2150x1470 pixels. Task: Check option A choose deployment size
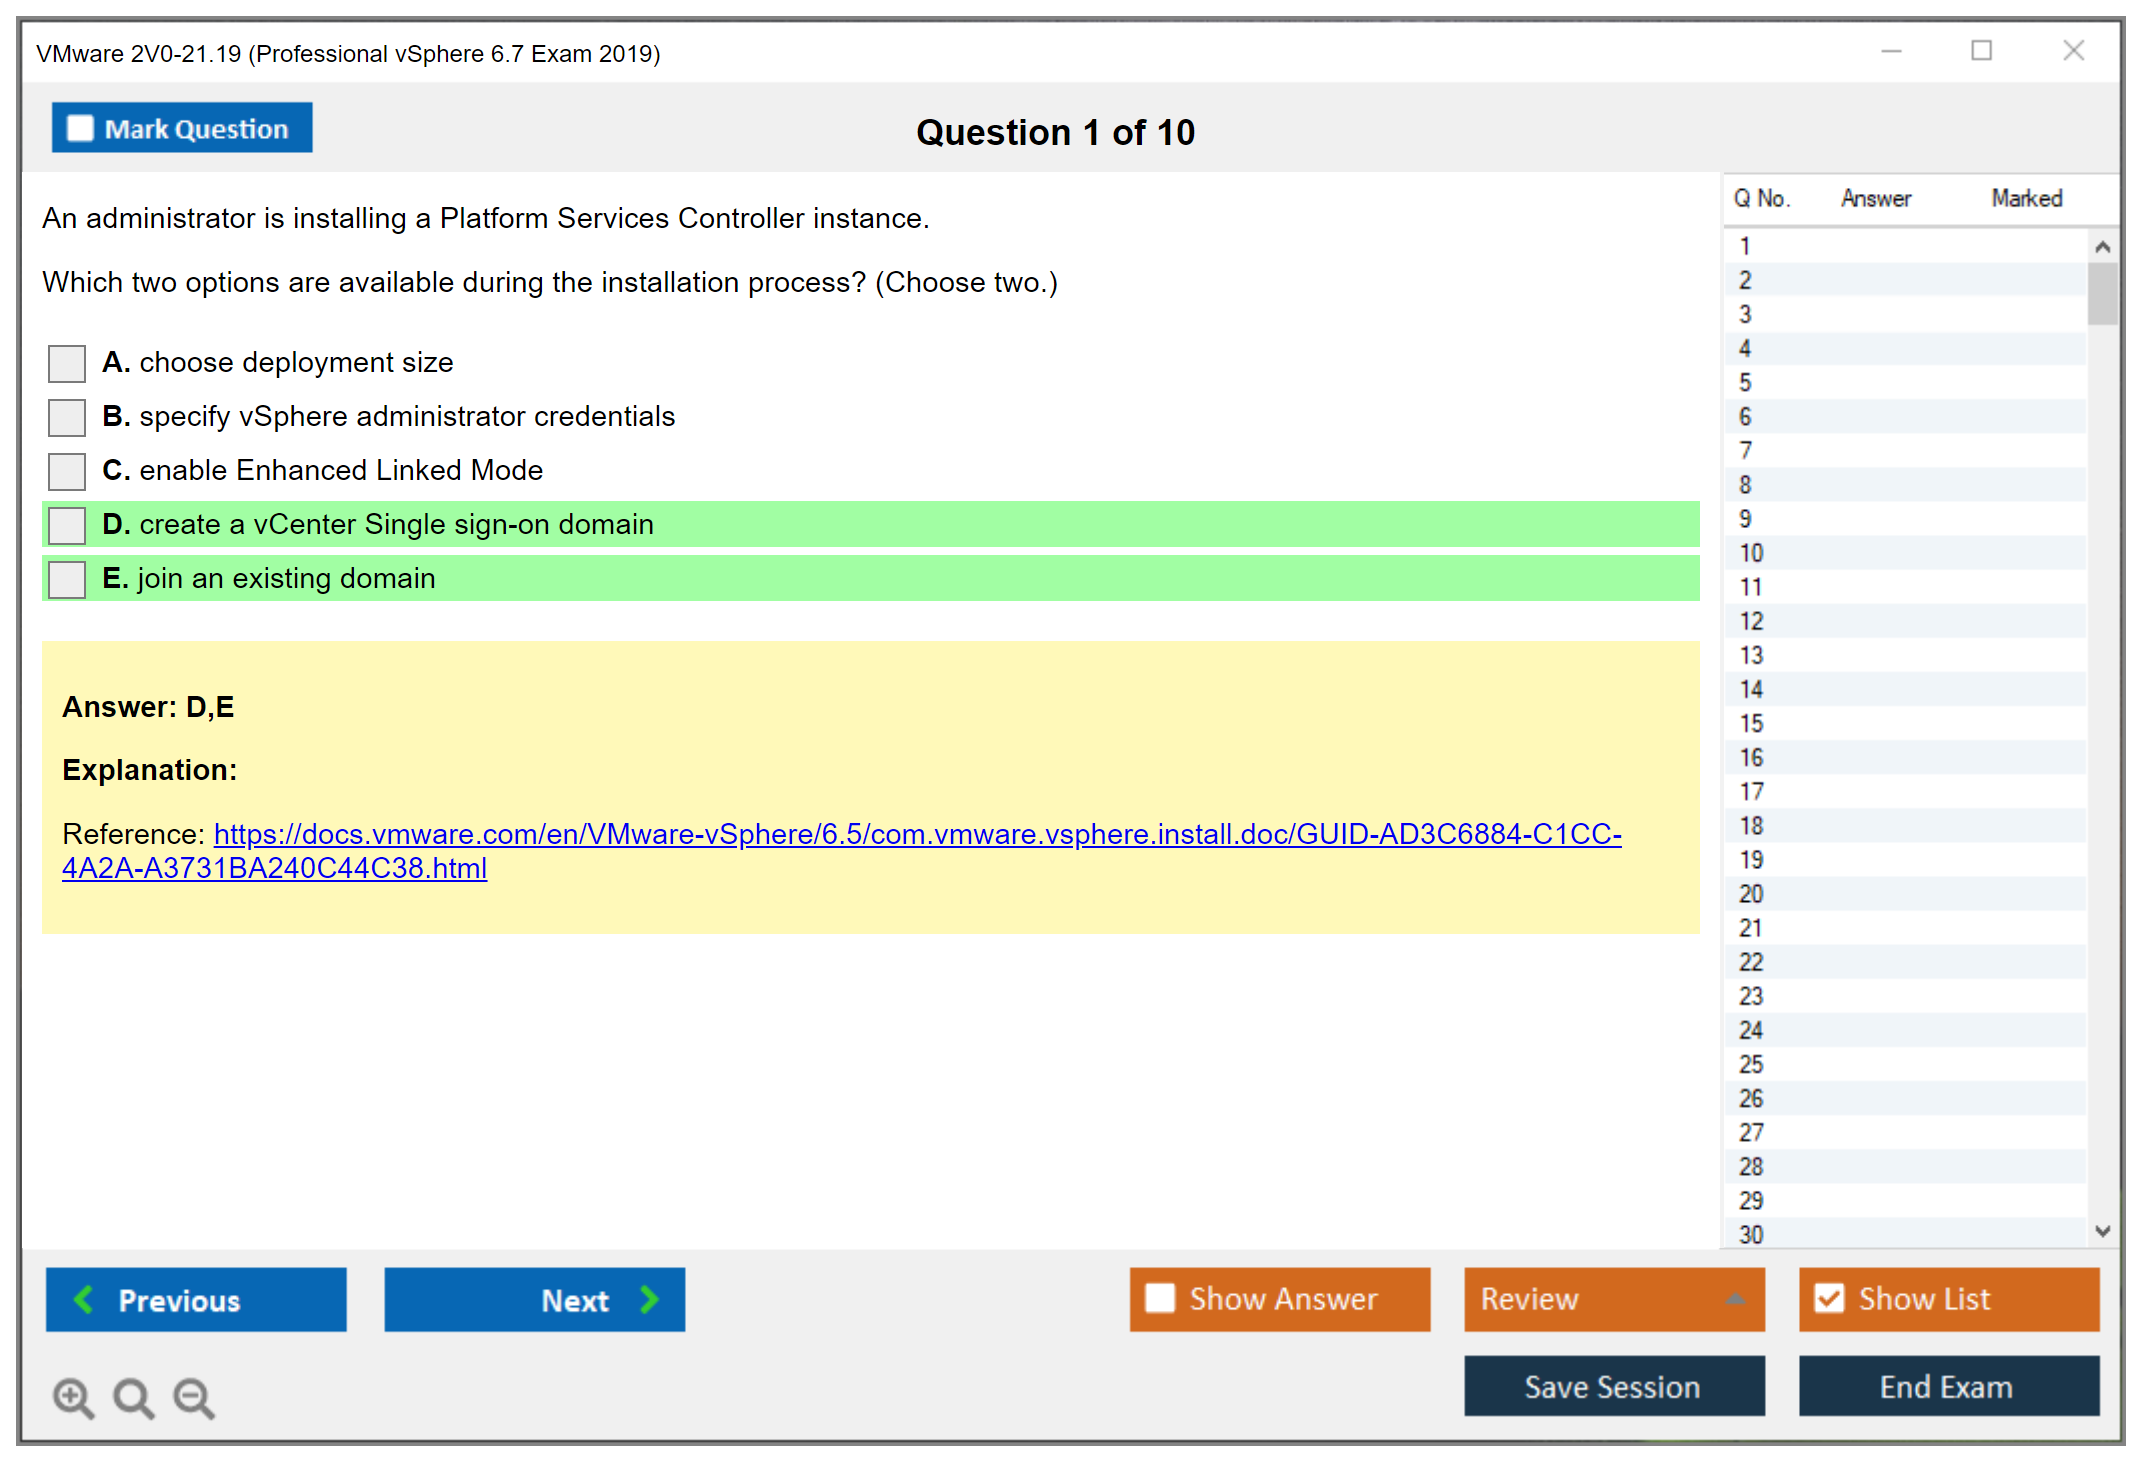pyautogui.click(x=67, y=363)
